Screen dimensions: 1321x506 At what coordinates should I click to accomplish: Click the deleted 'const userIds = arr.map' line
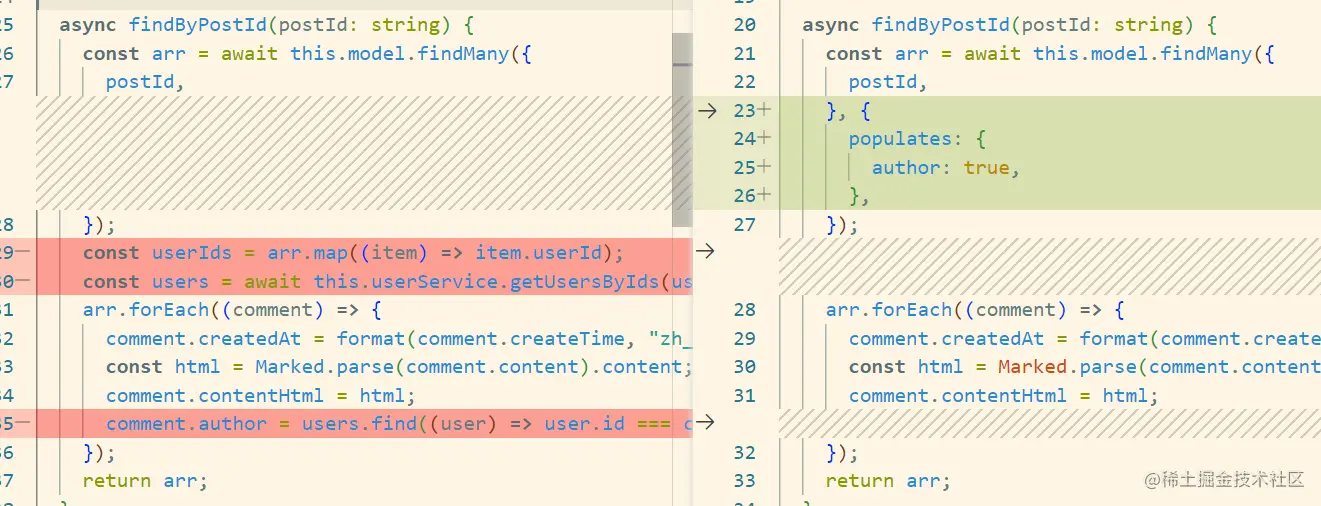coord(353,253)
